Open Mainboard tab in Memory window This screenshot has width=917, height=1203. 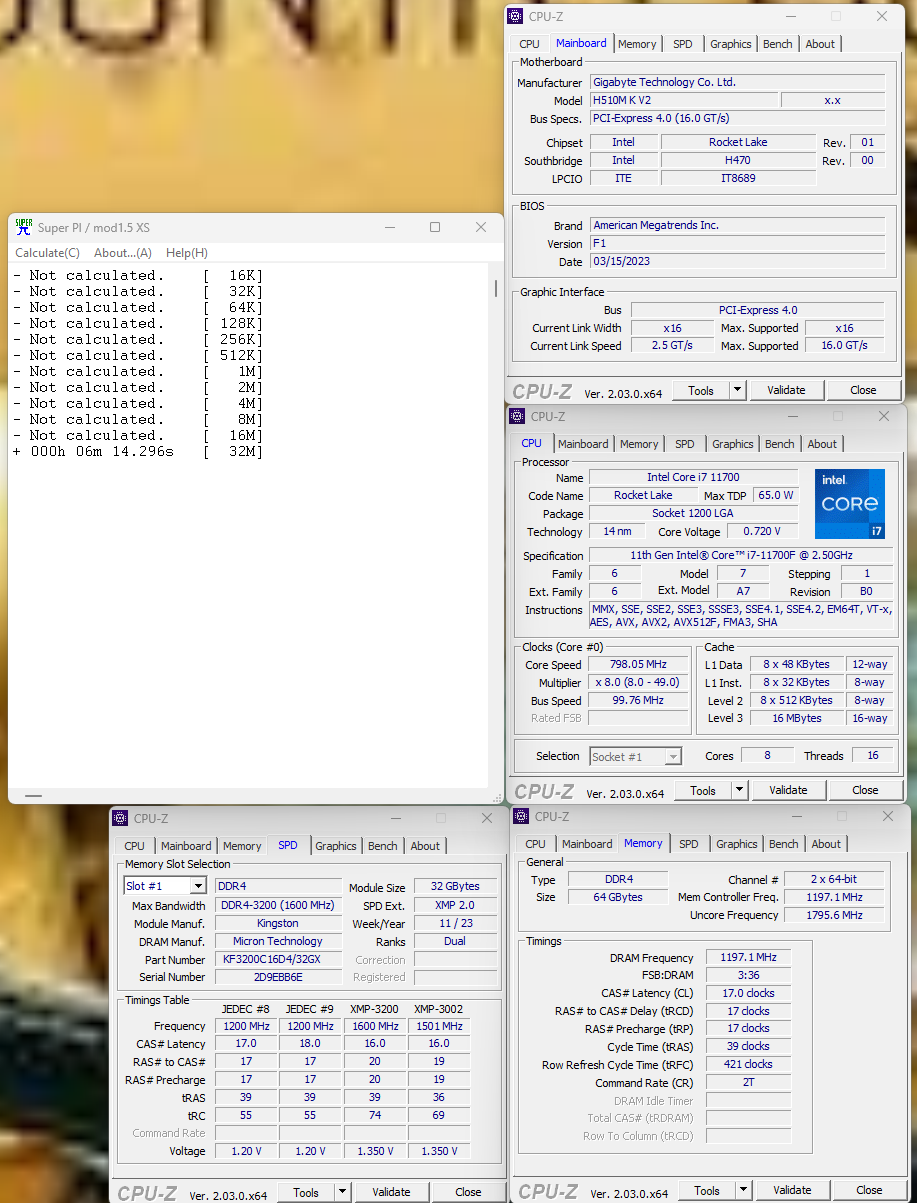[x=587, y=844]
